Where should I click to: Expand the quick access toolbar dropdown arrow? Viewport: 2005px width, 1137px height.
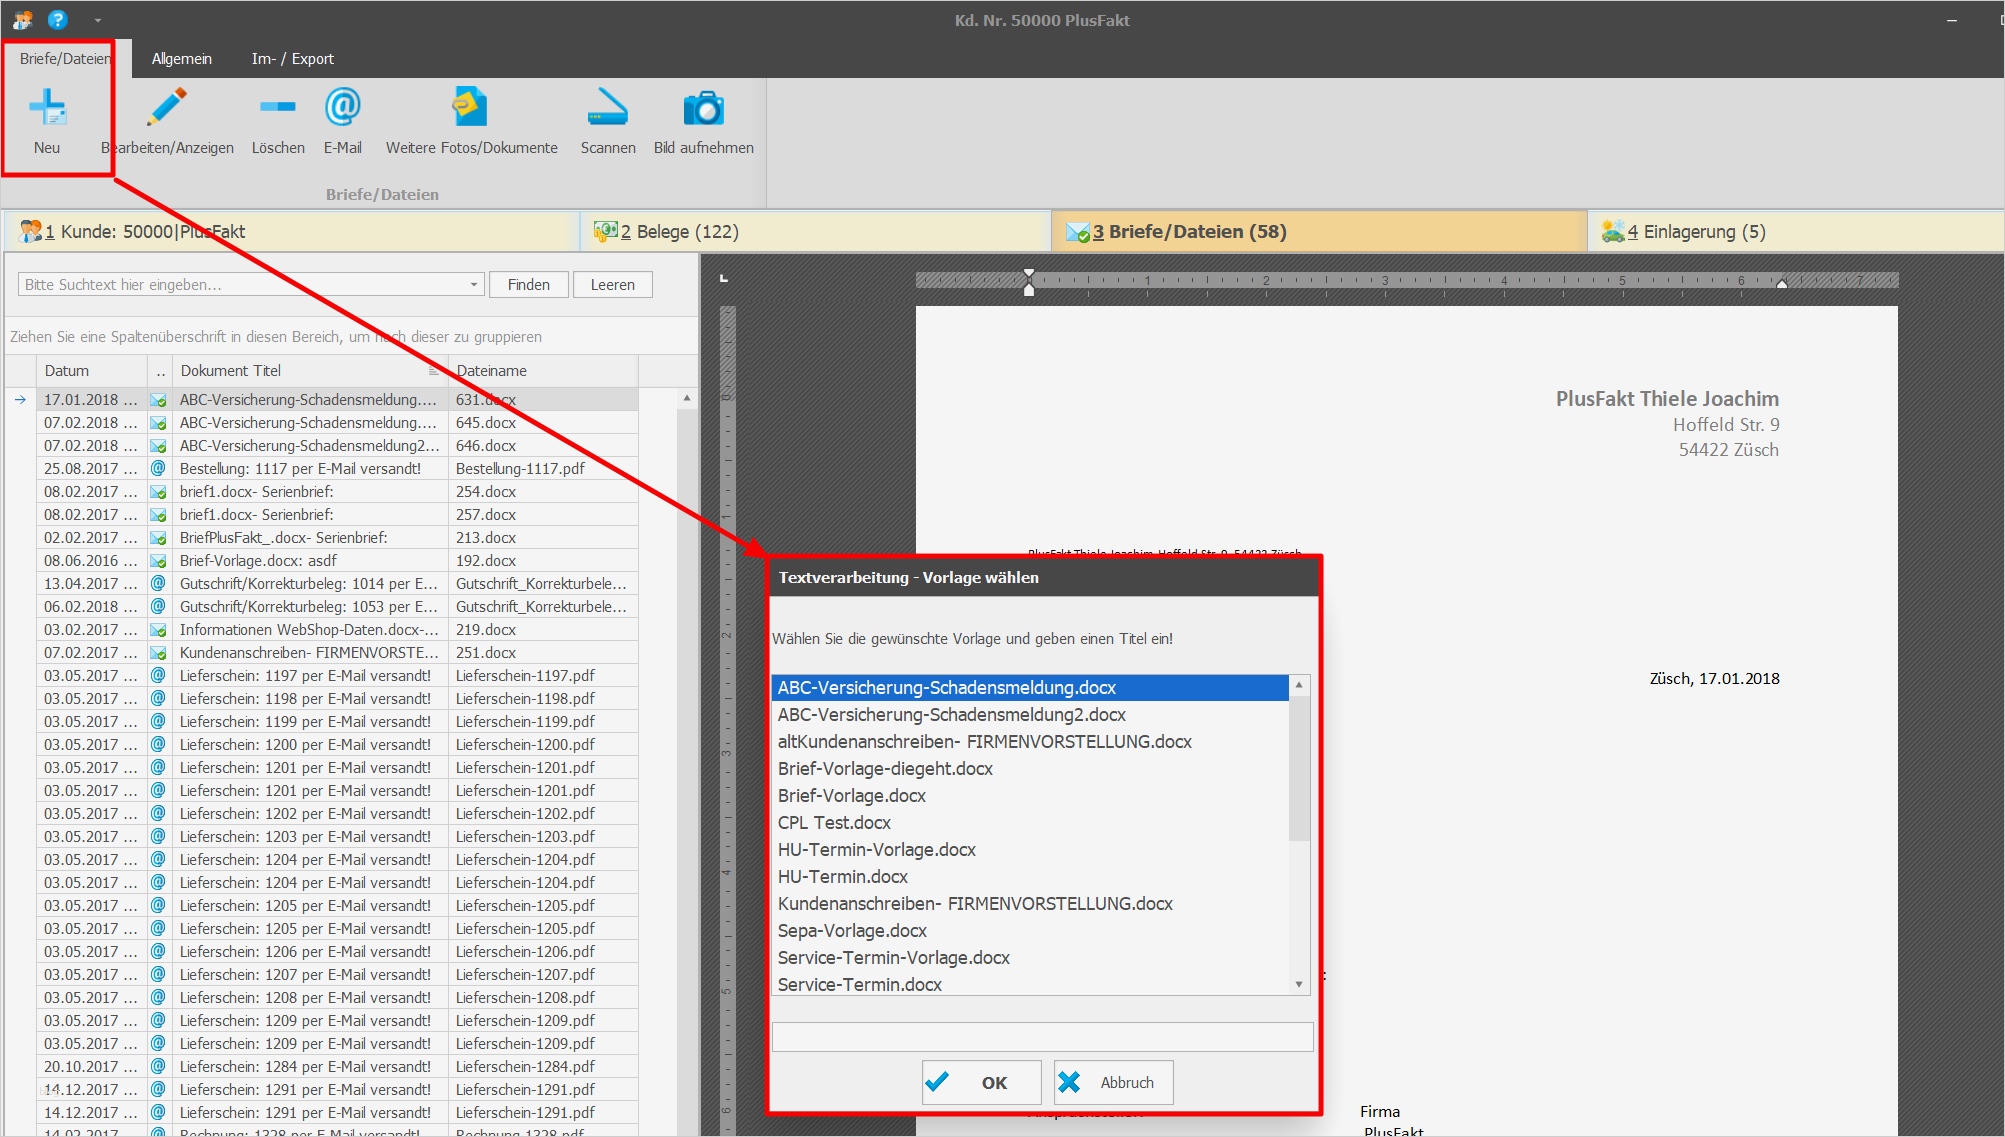pos(98,20)
